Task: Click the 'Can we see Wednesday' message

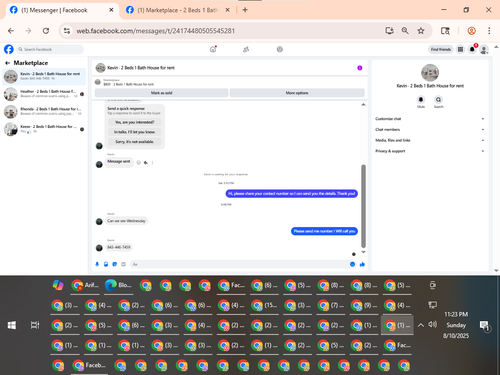Action: (126, 221)
